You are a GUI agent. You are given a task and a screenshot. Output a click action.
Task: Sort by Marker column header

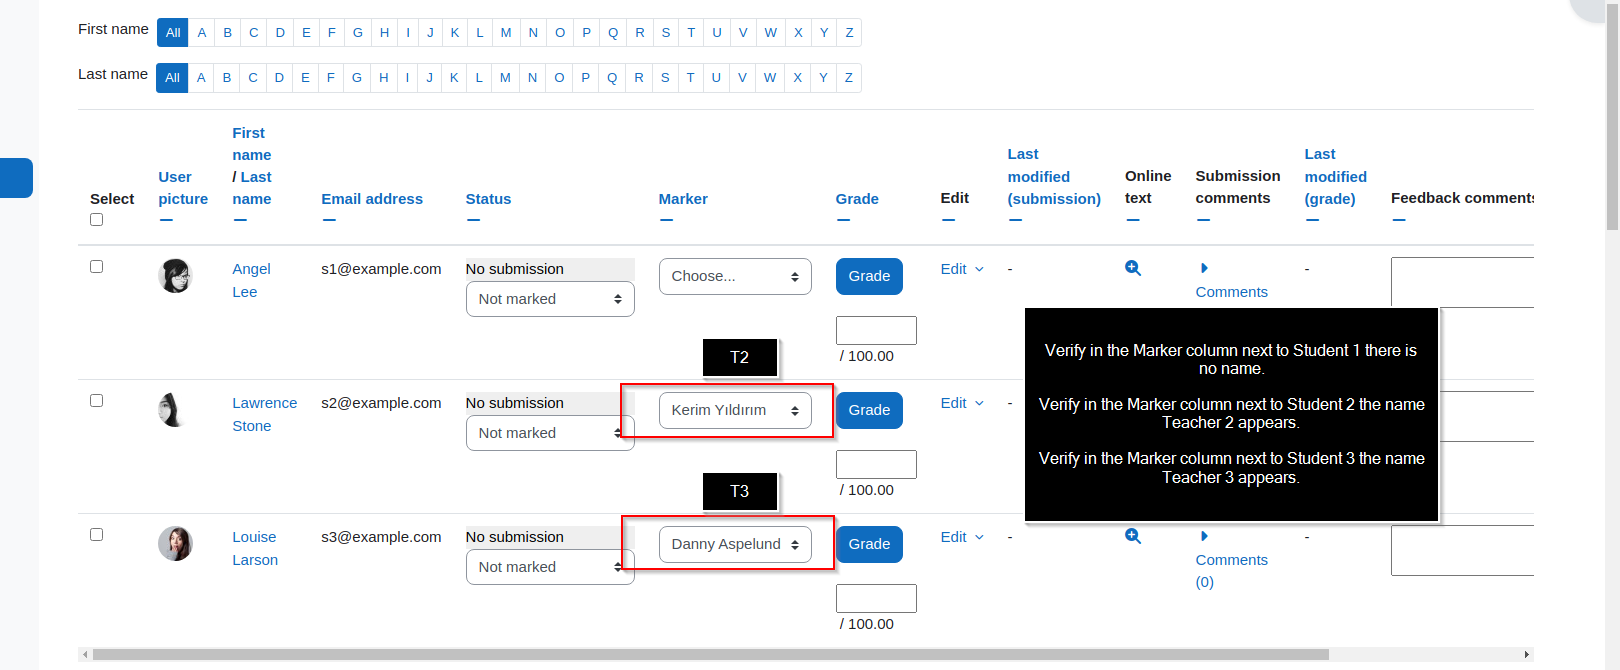[x=683, y=199]
